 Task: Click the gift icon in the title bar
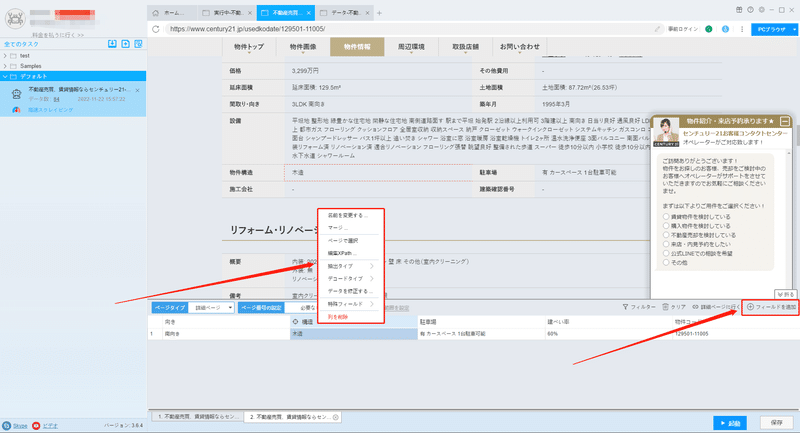(739, 10)
